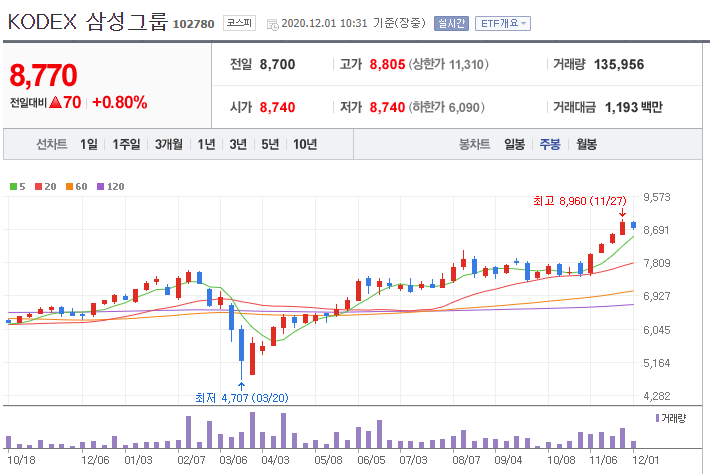The width and height of the screenshot is (710, 474).
Task: Open the ETF개요 dropdown
Action: pos(503,24)
